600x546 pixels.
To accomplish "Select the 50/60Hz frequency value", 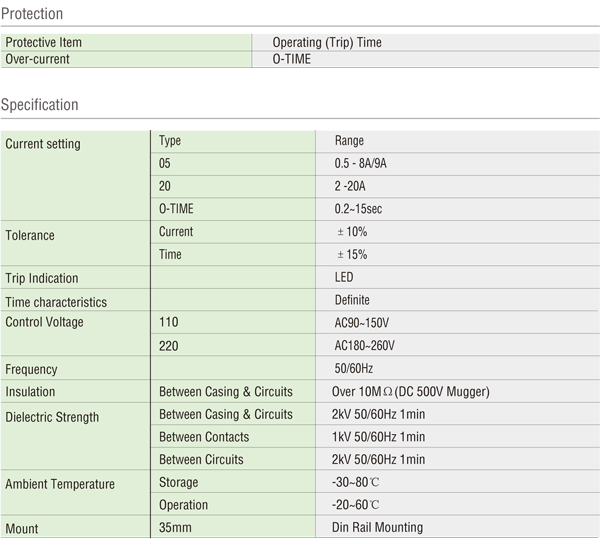I will click(354, 369).
